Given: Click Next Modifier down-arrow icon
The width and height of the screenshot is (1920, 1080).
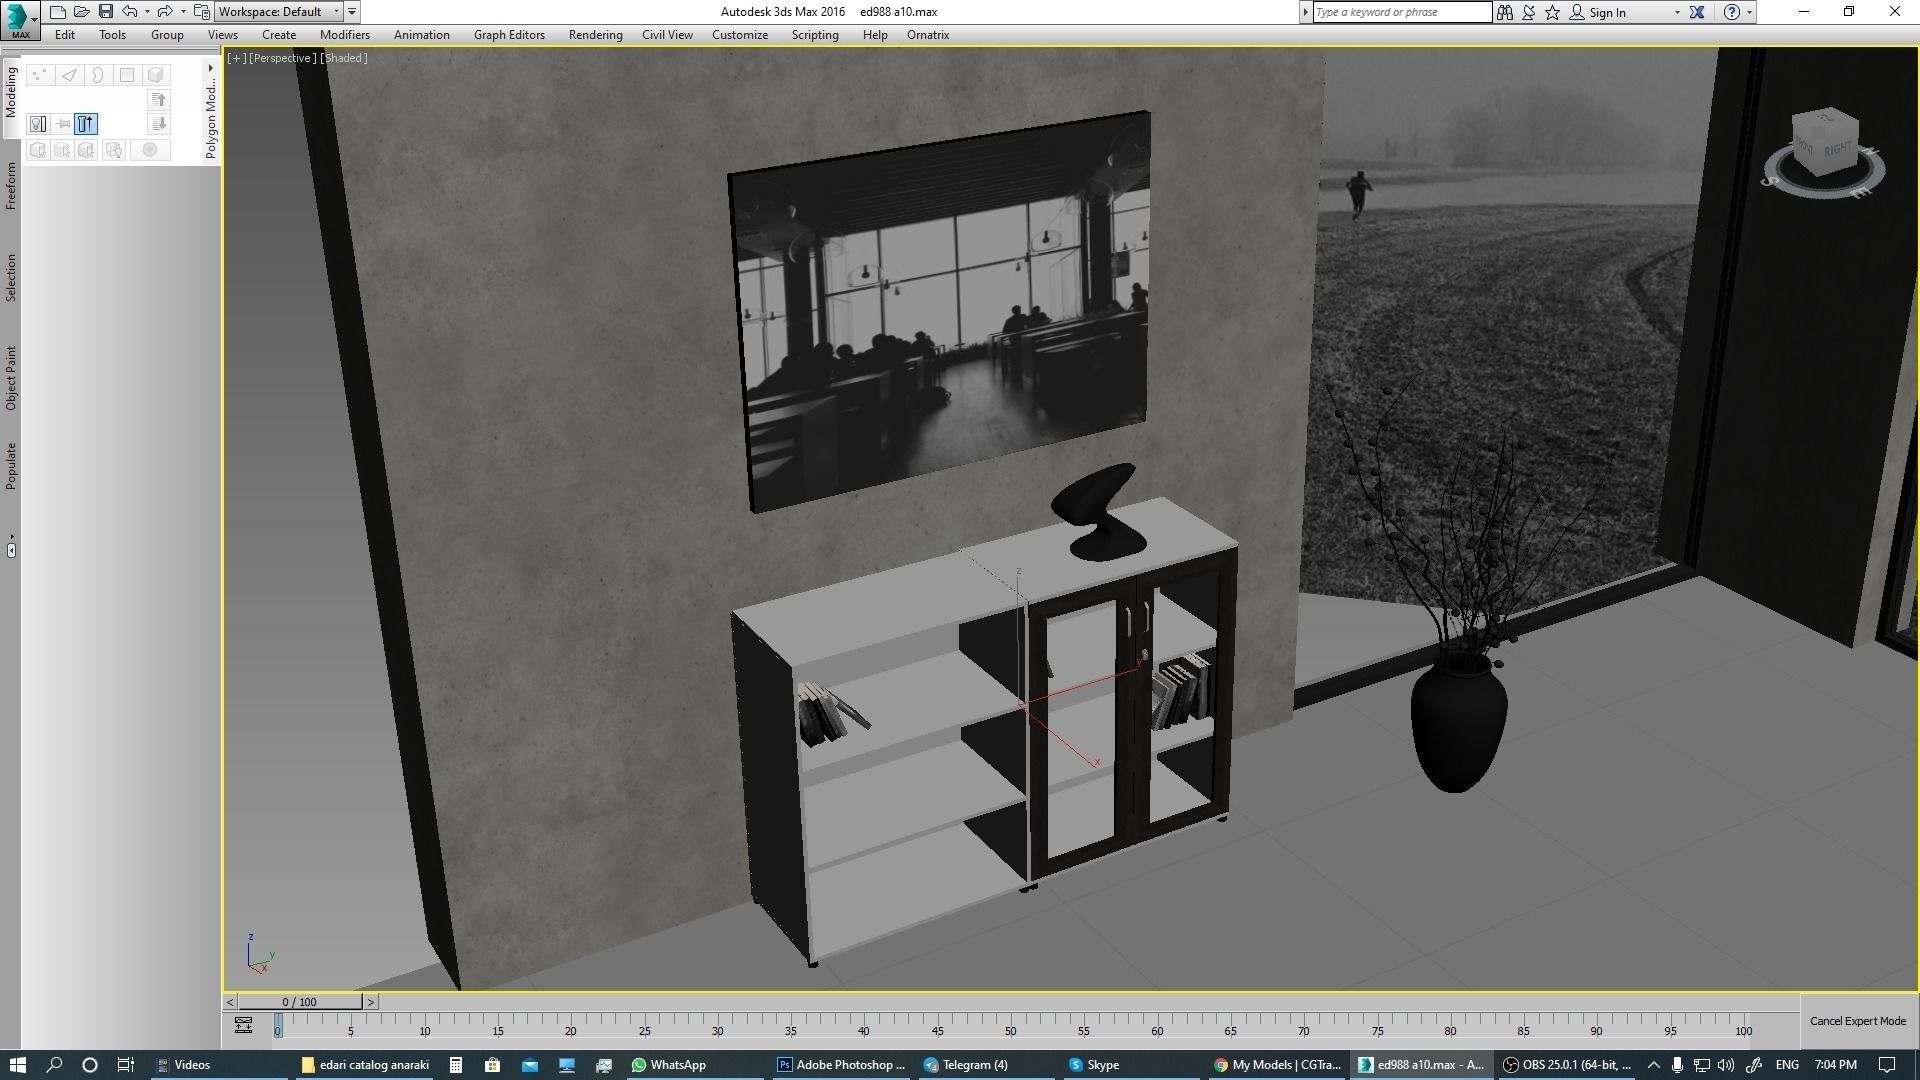Looking at the screenshot, I should tap(159, 124).
